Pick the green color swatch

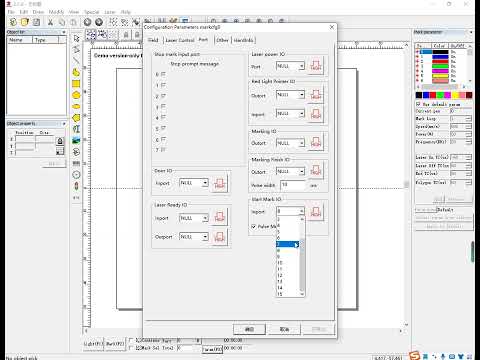click(440, 95)
